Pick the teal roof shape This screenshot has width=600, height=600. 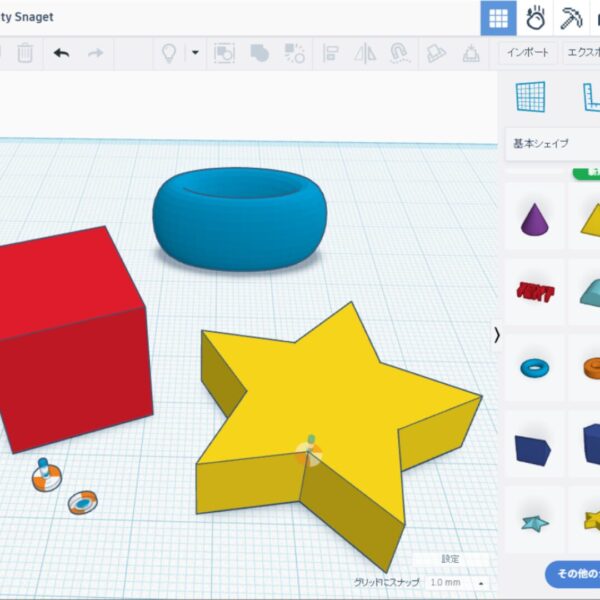pyautogui.click(x=590, y=293)
